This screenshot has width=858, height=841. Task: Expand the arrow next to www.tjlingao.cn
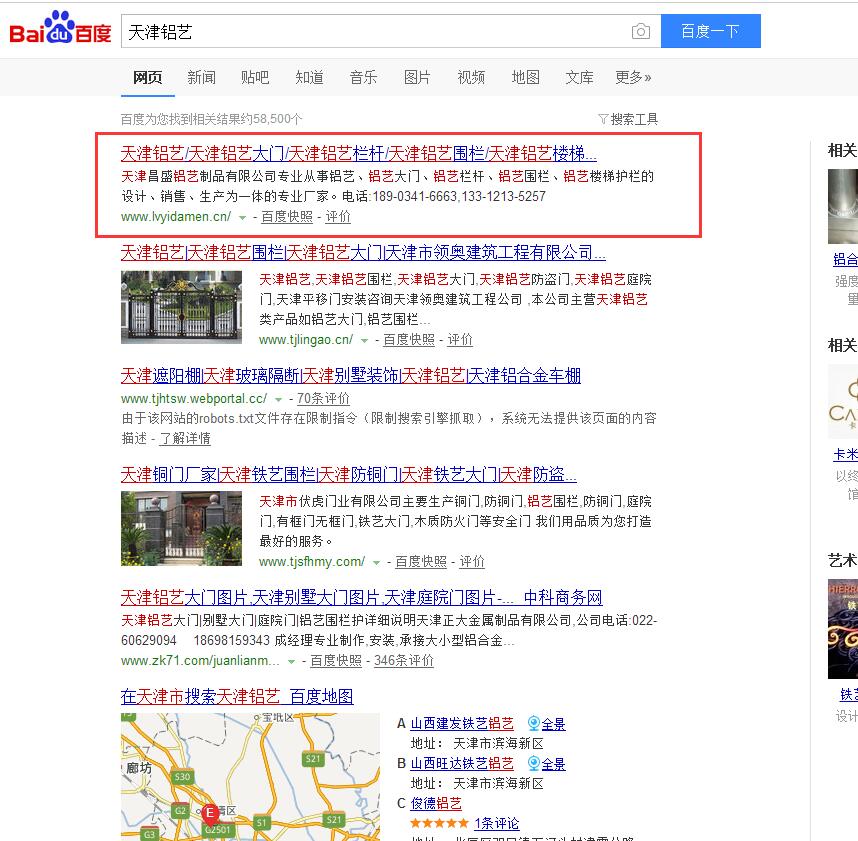(364, 341)
